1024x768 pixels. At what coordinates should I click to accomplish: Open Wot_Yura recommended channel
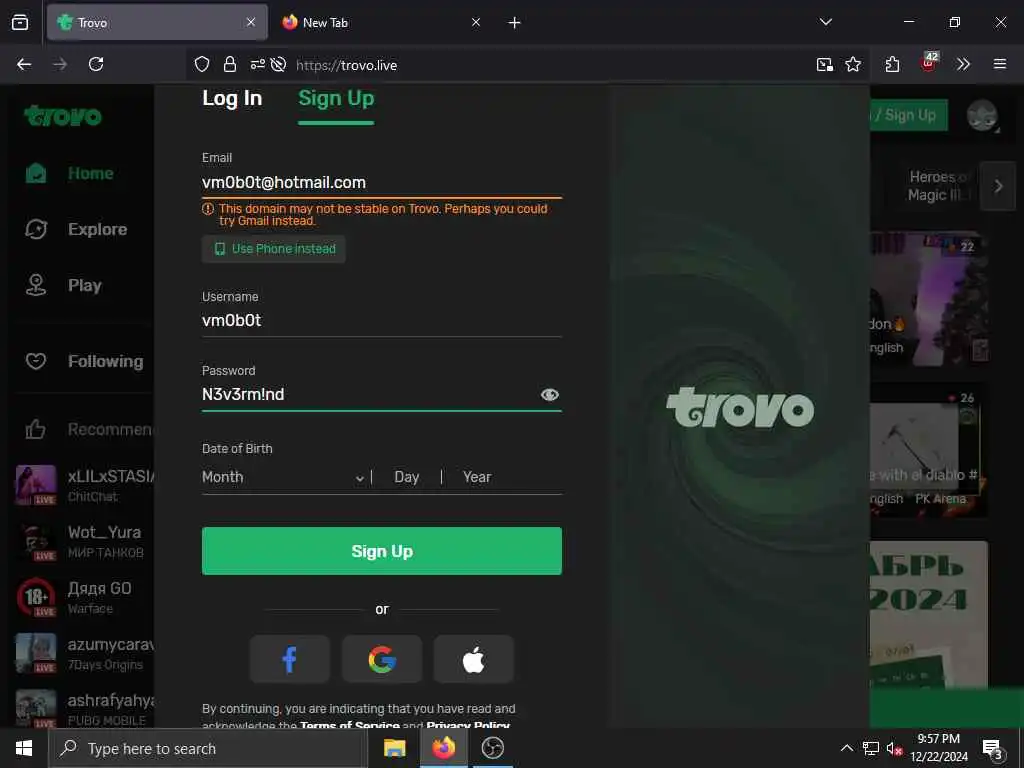(85, 541)
